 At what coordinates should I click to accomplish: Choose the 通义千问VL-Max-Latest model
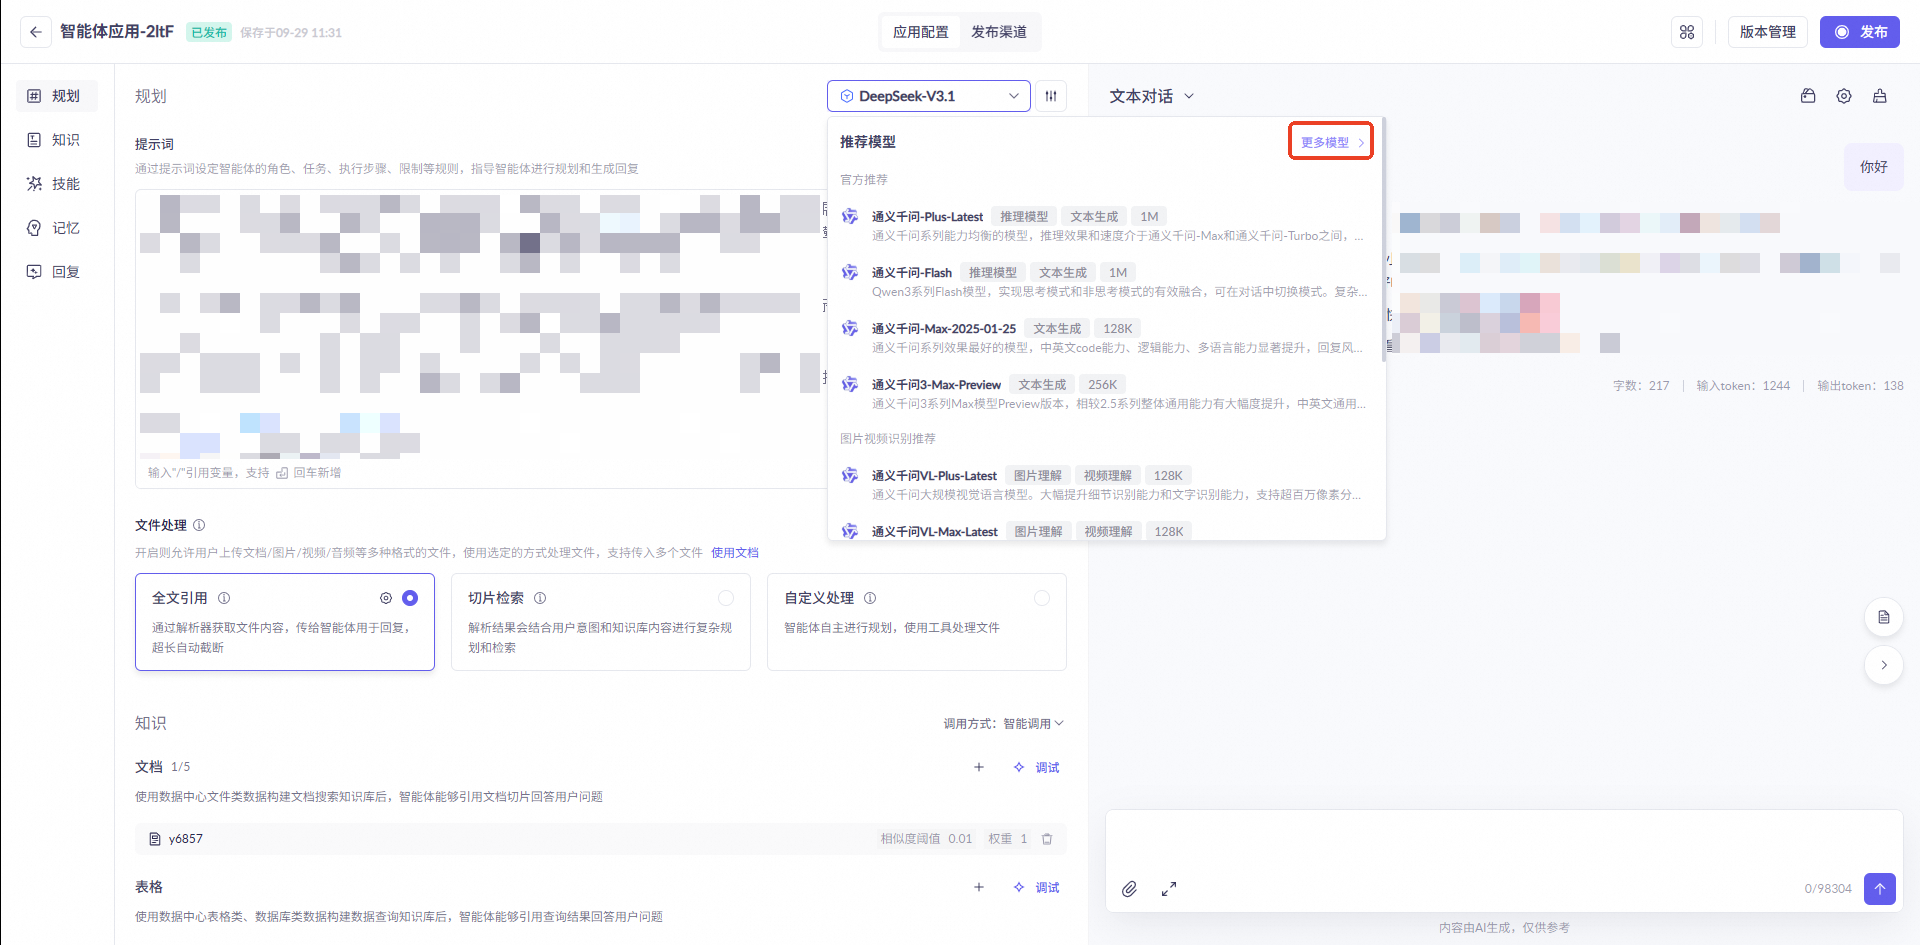[1105, 531]
